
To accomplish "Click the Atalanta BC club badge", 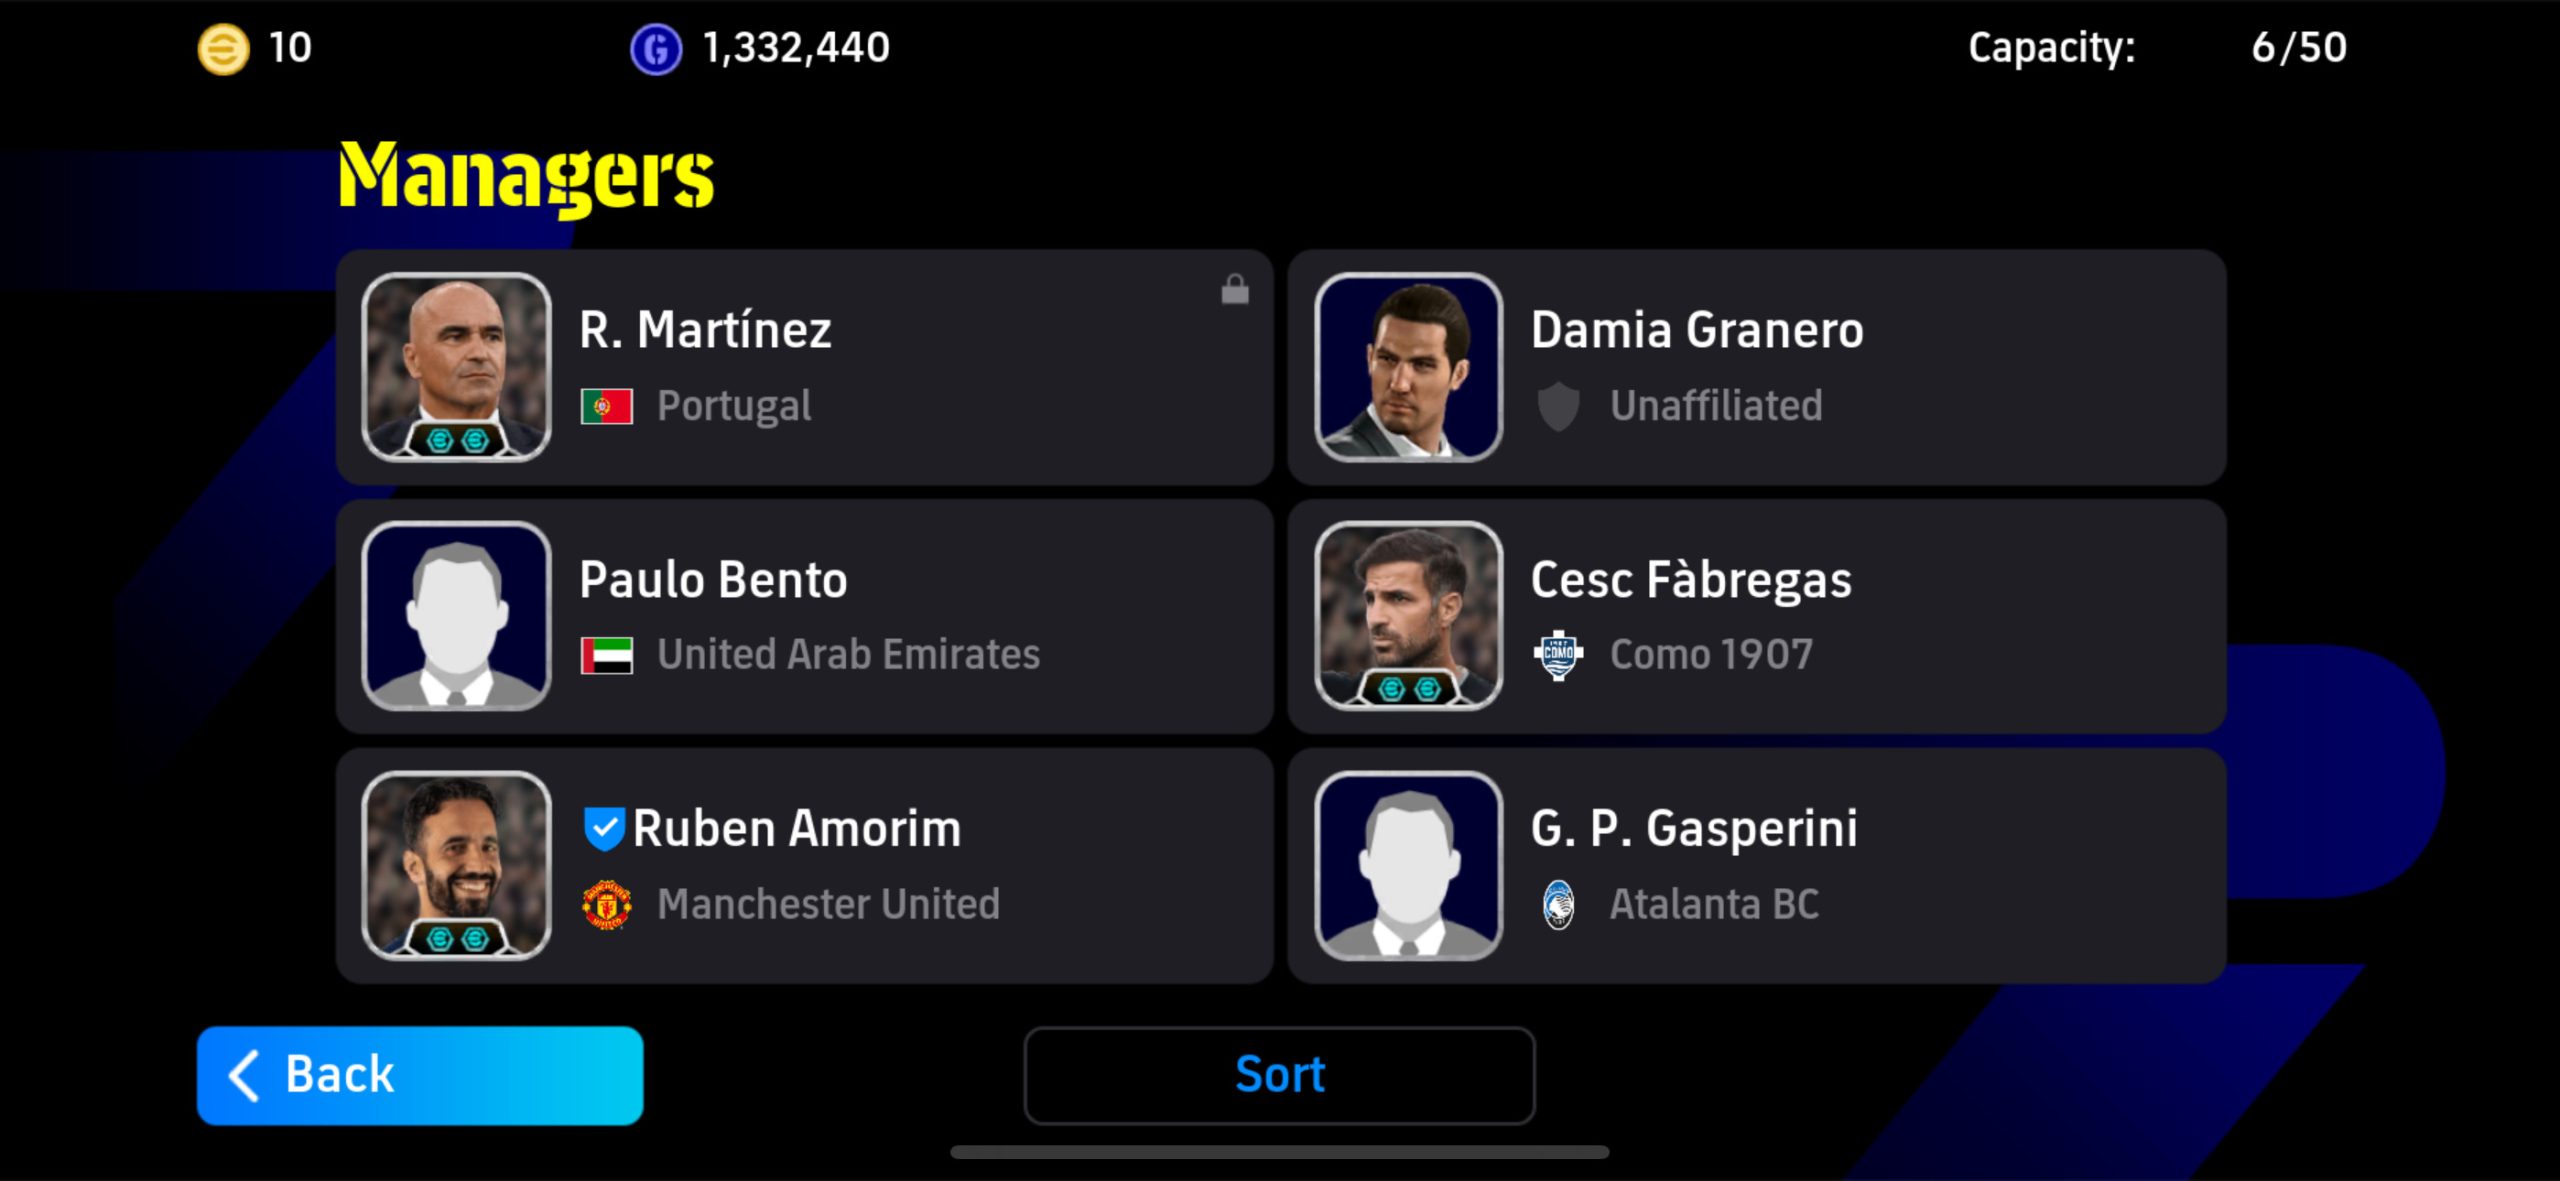I will (1558, 904).
